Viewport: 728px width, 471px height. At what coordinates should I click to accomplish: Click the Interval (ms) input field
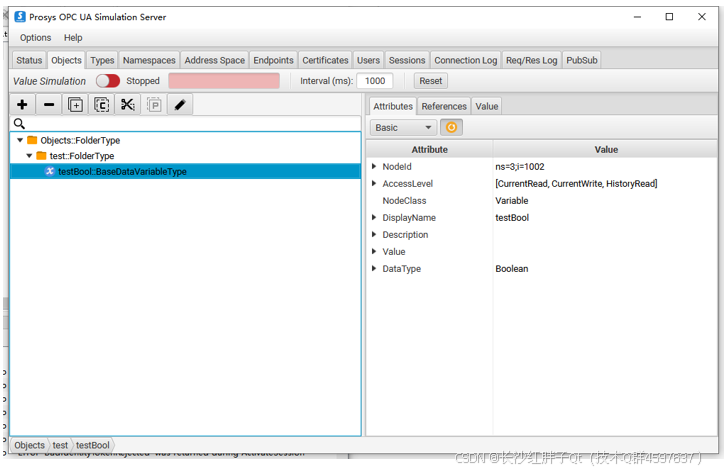[x=374, y=81]
